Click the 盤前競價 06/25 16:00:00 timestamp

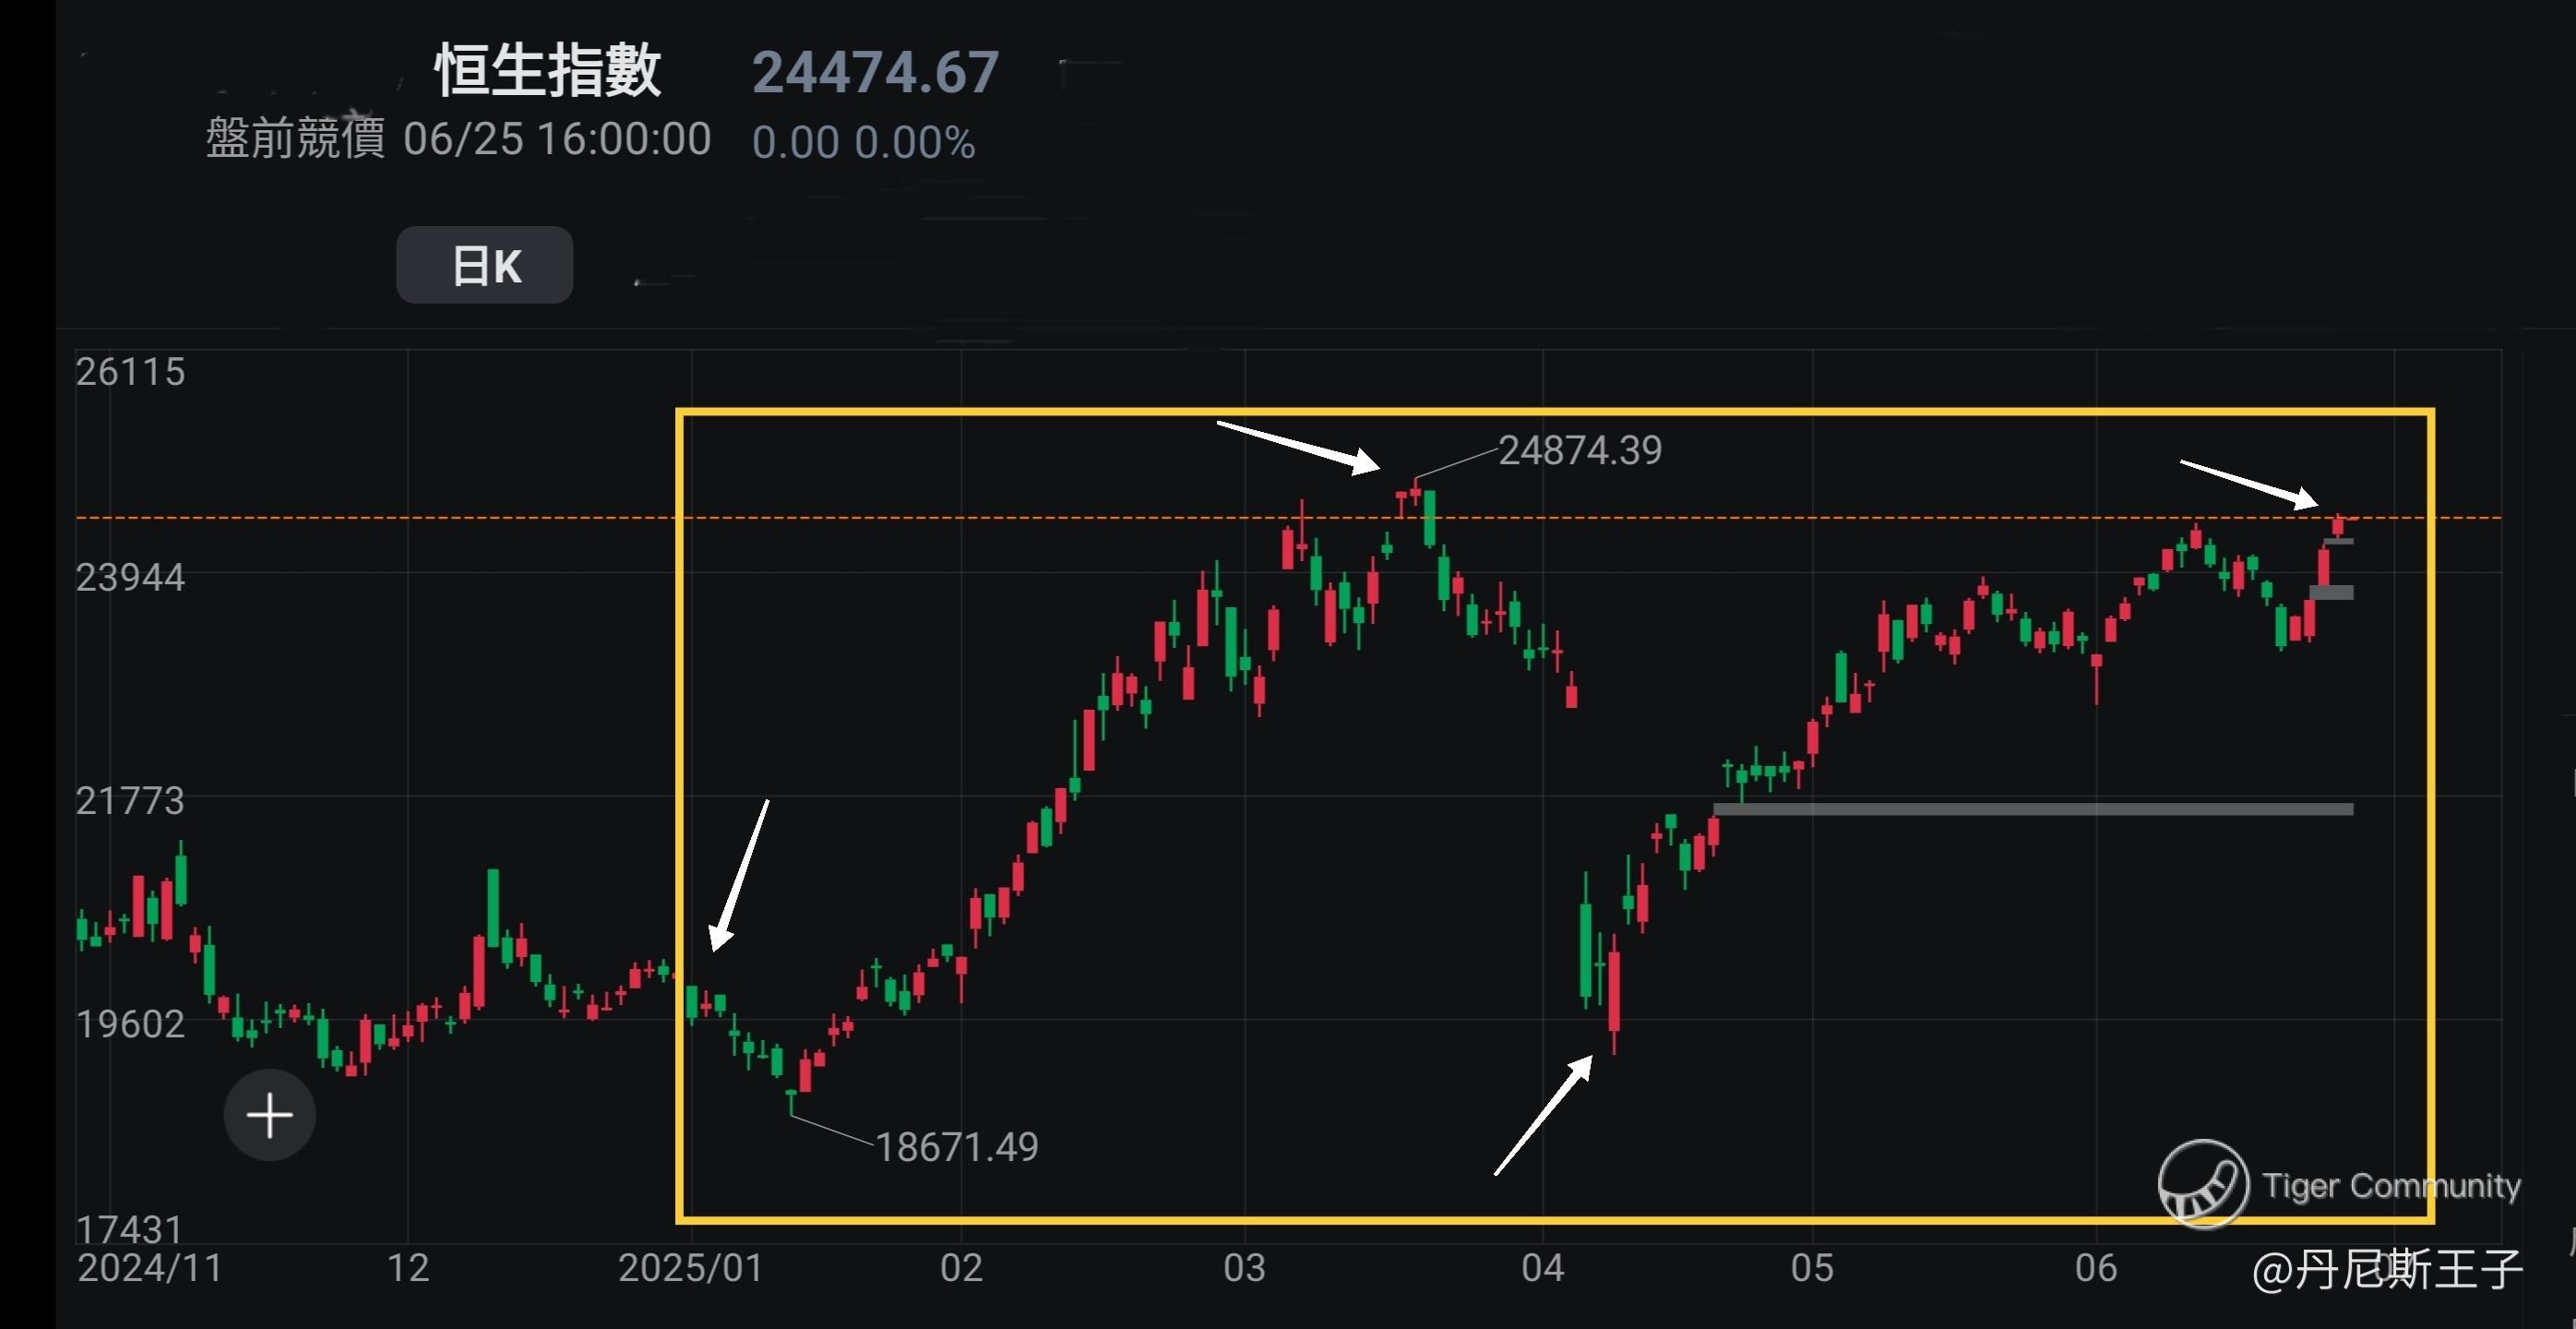click(458, 138)
